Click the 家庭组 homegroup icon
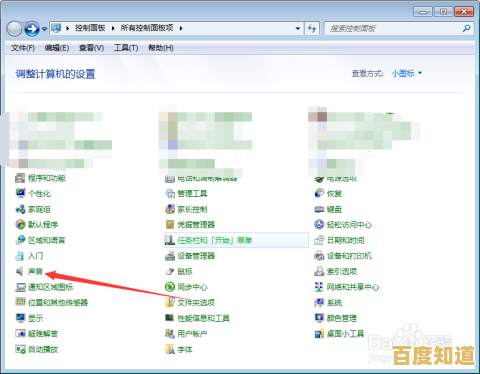480x374 pixels. 20,209
